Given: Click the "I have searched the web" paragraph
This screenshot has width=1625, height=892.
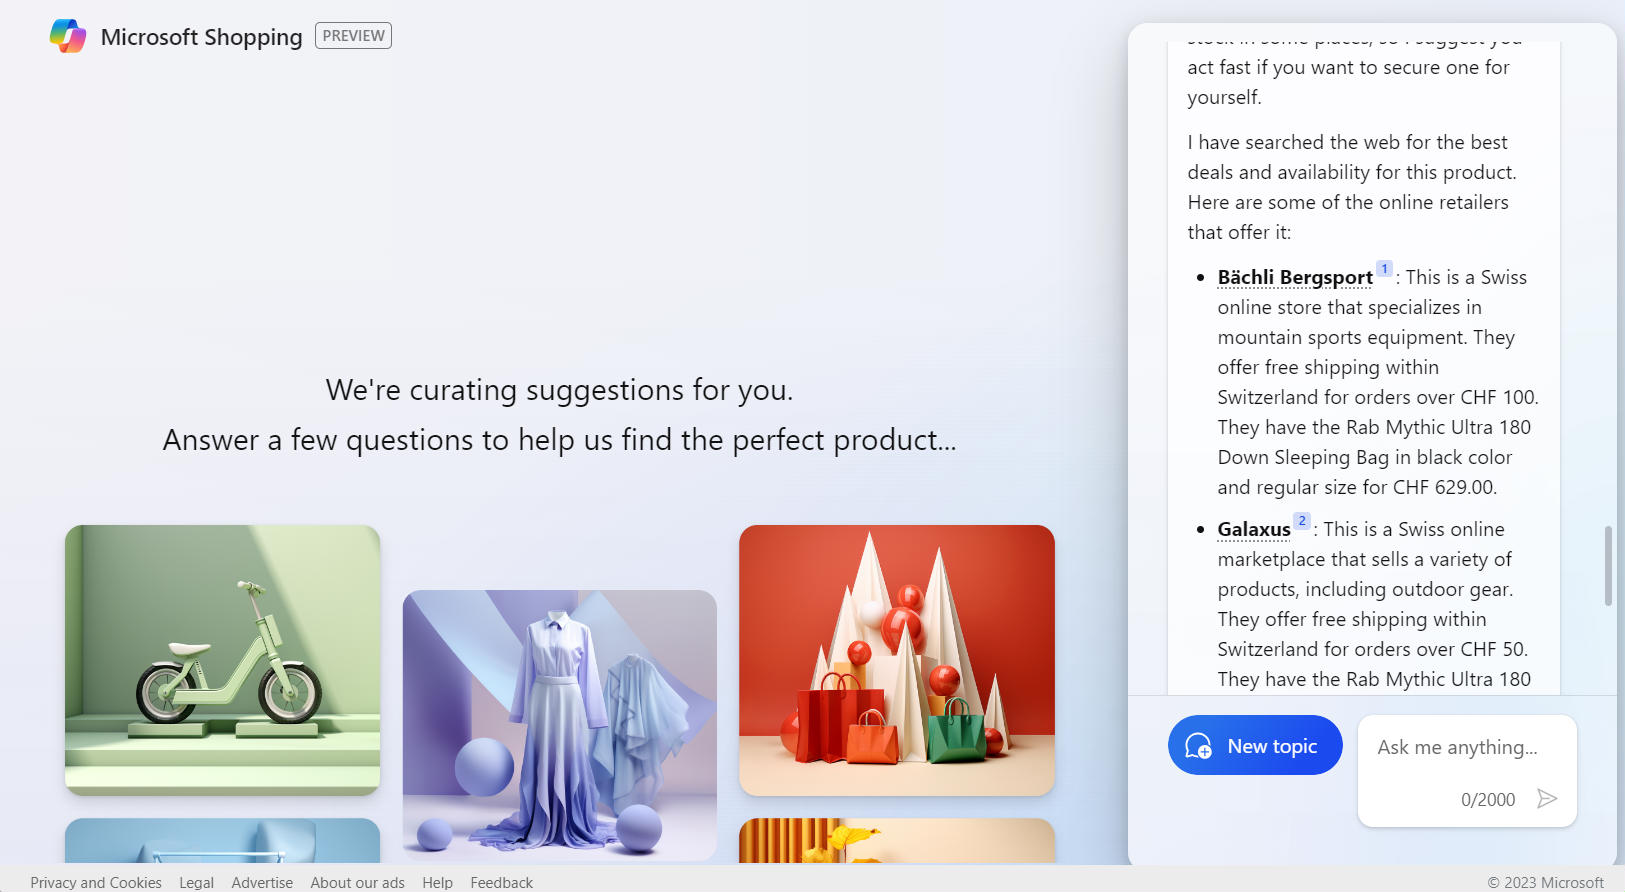Looking at the screenshot, I should point(1352,187).
